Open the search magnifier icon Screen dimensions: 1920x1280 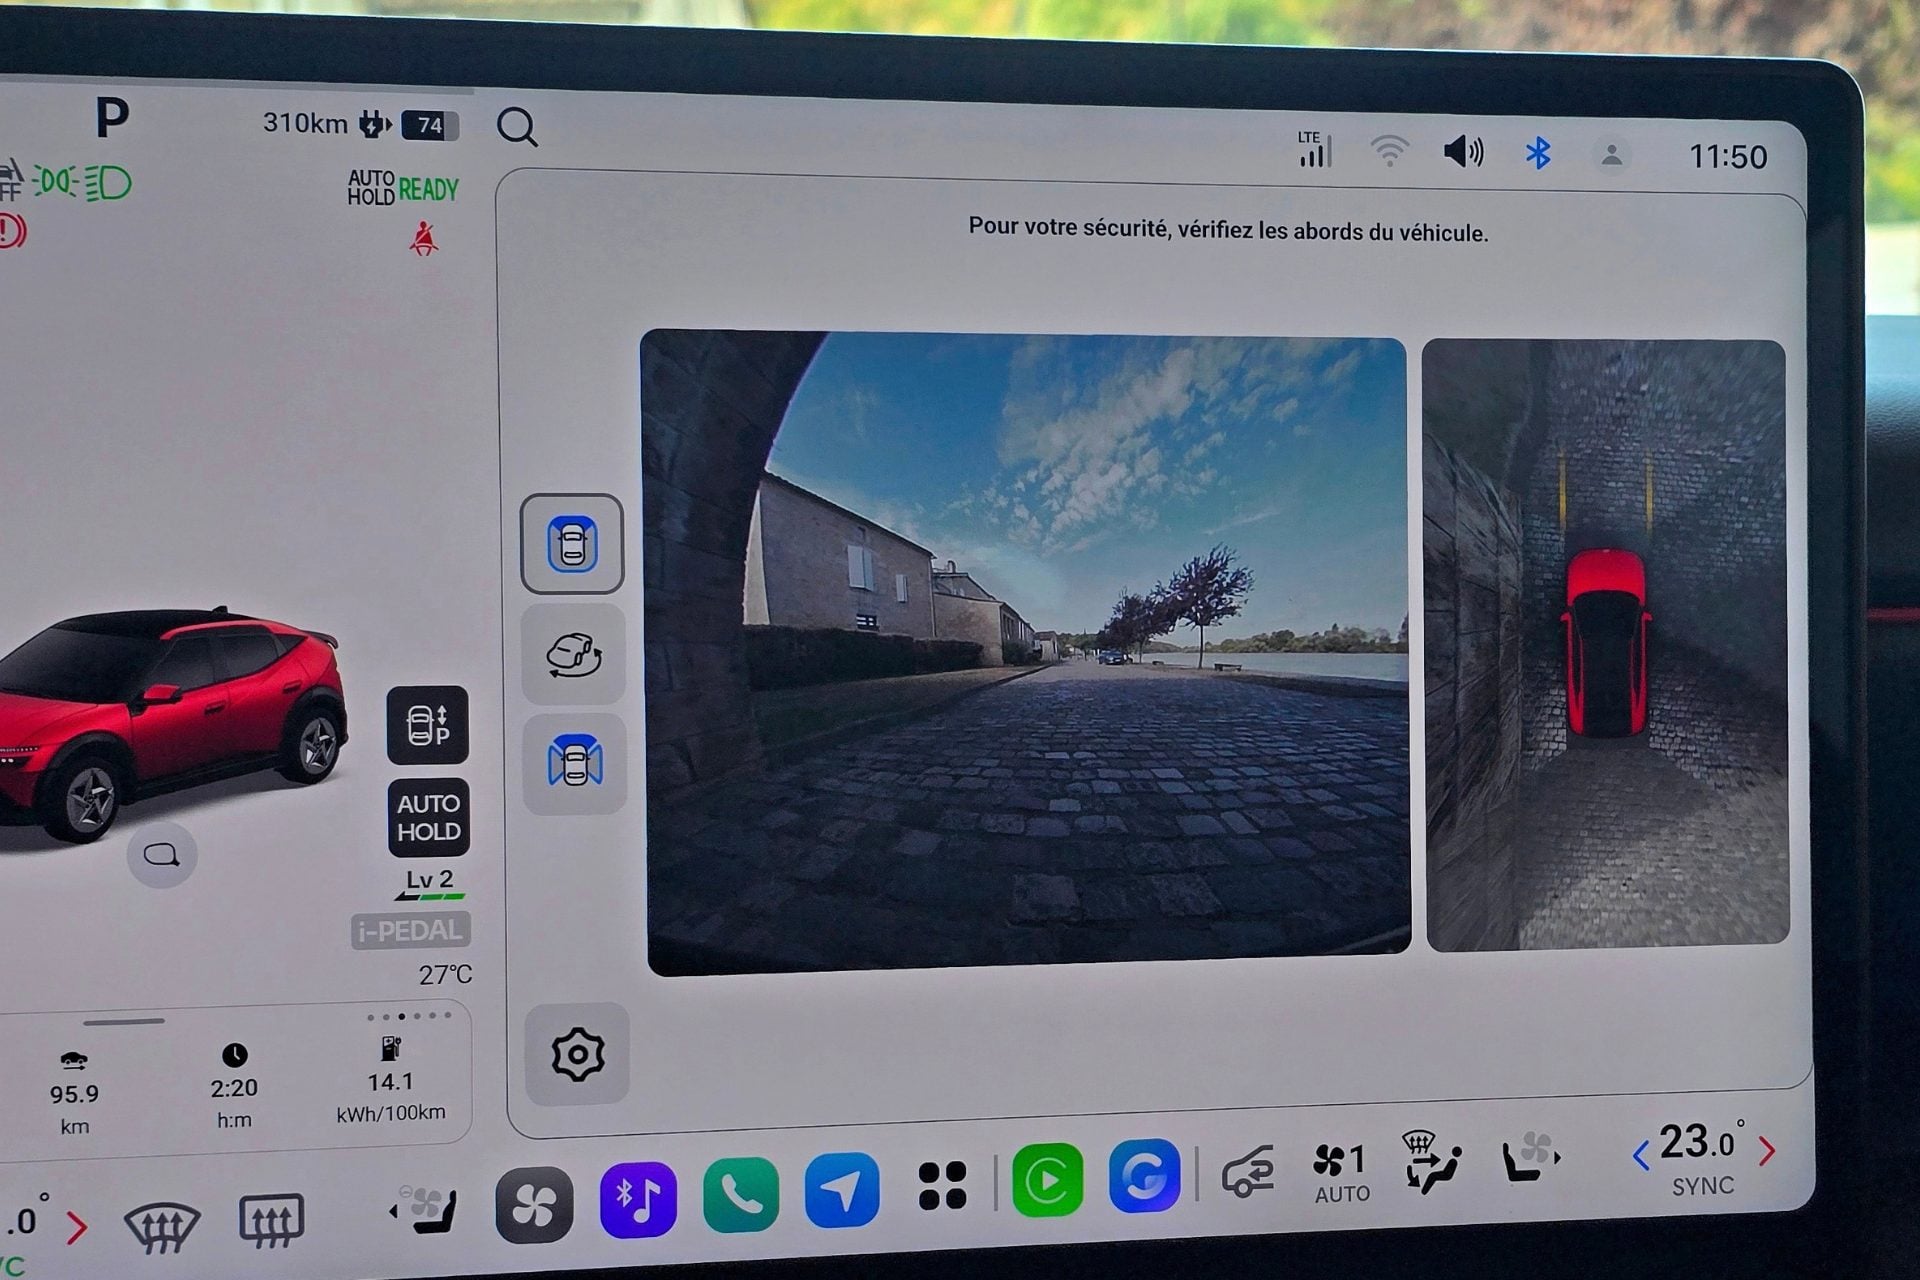pos(517,127)
